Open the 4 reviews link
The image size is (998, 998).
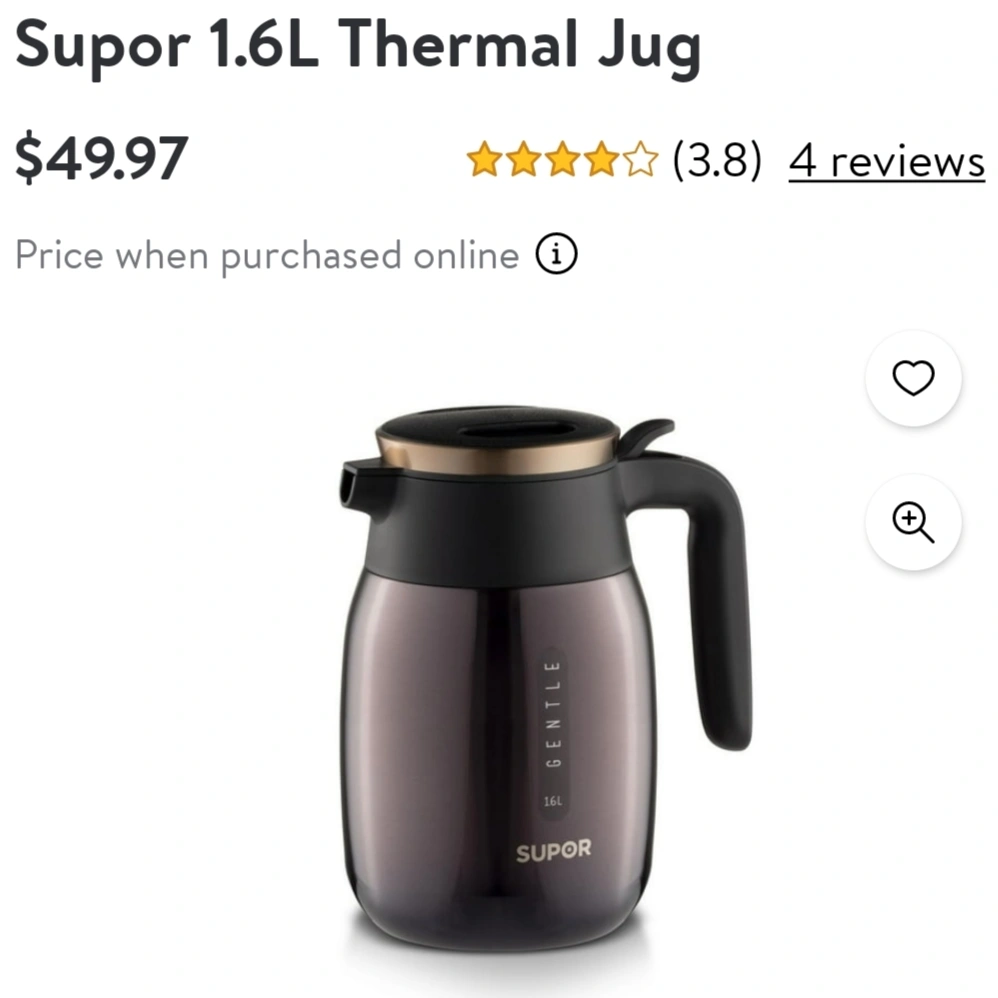pyautogui.click(x=887, y=162)
